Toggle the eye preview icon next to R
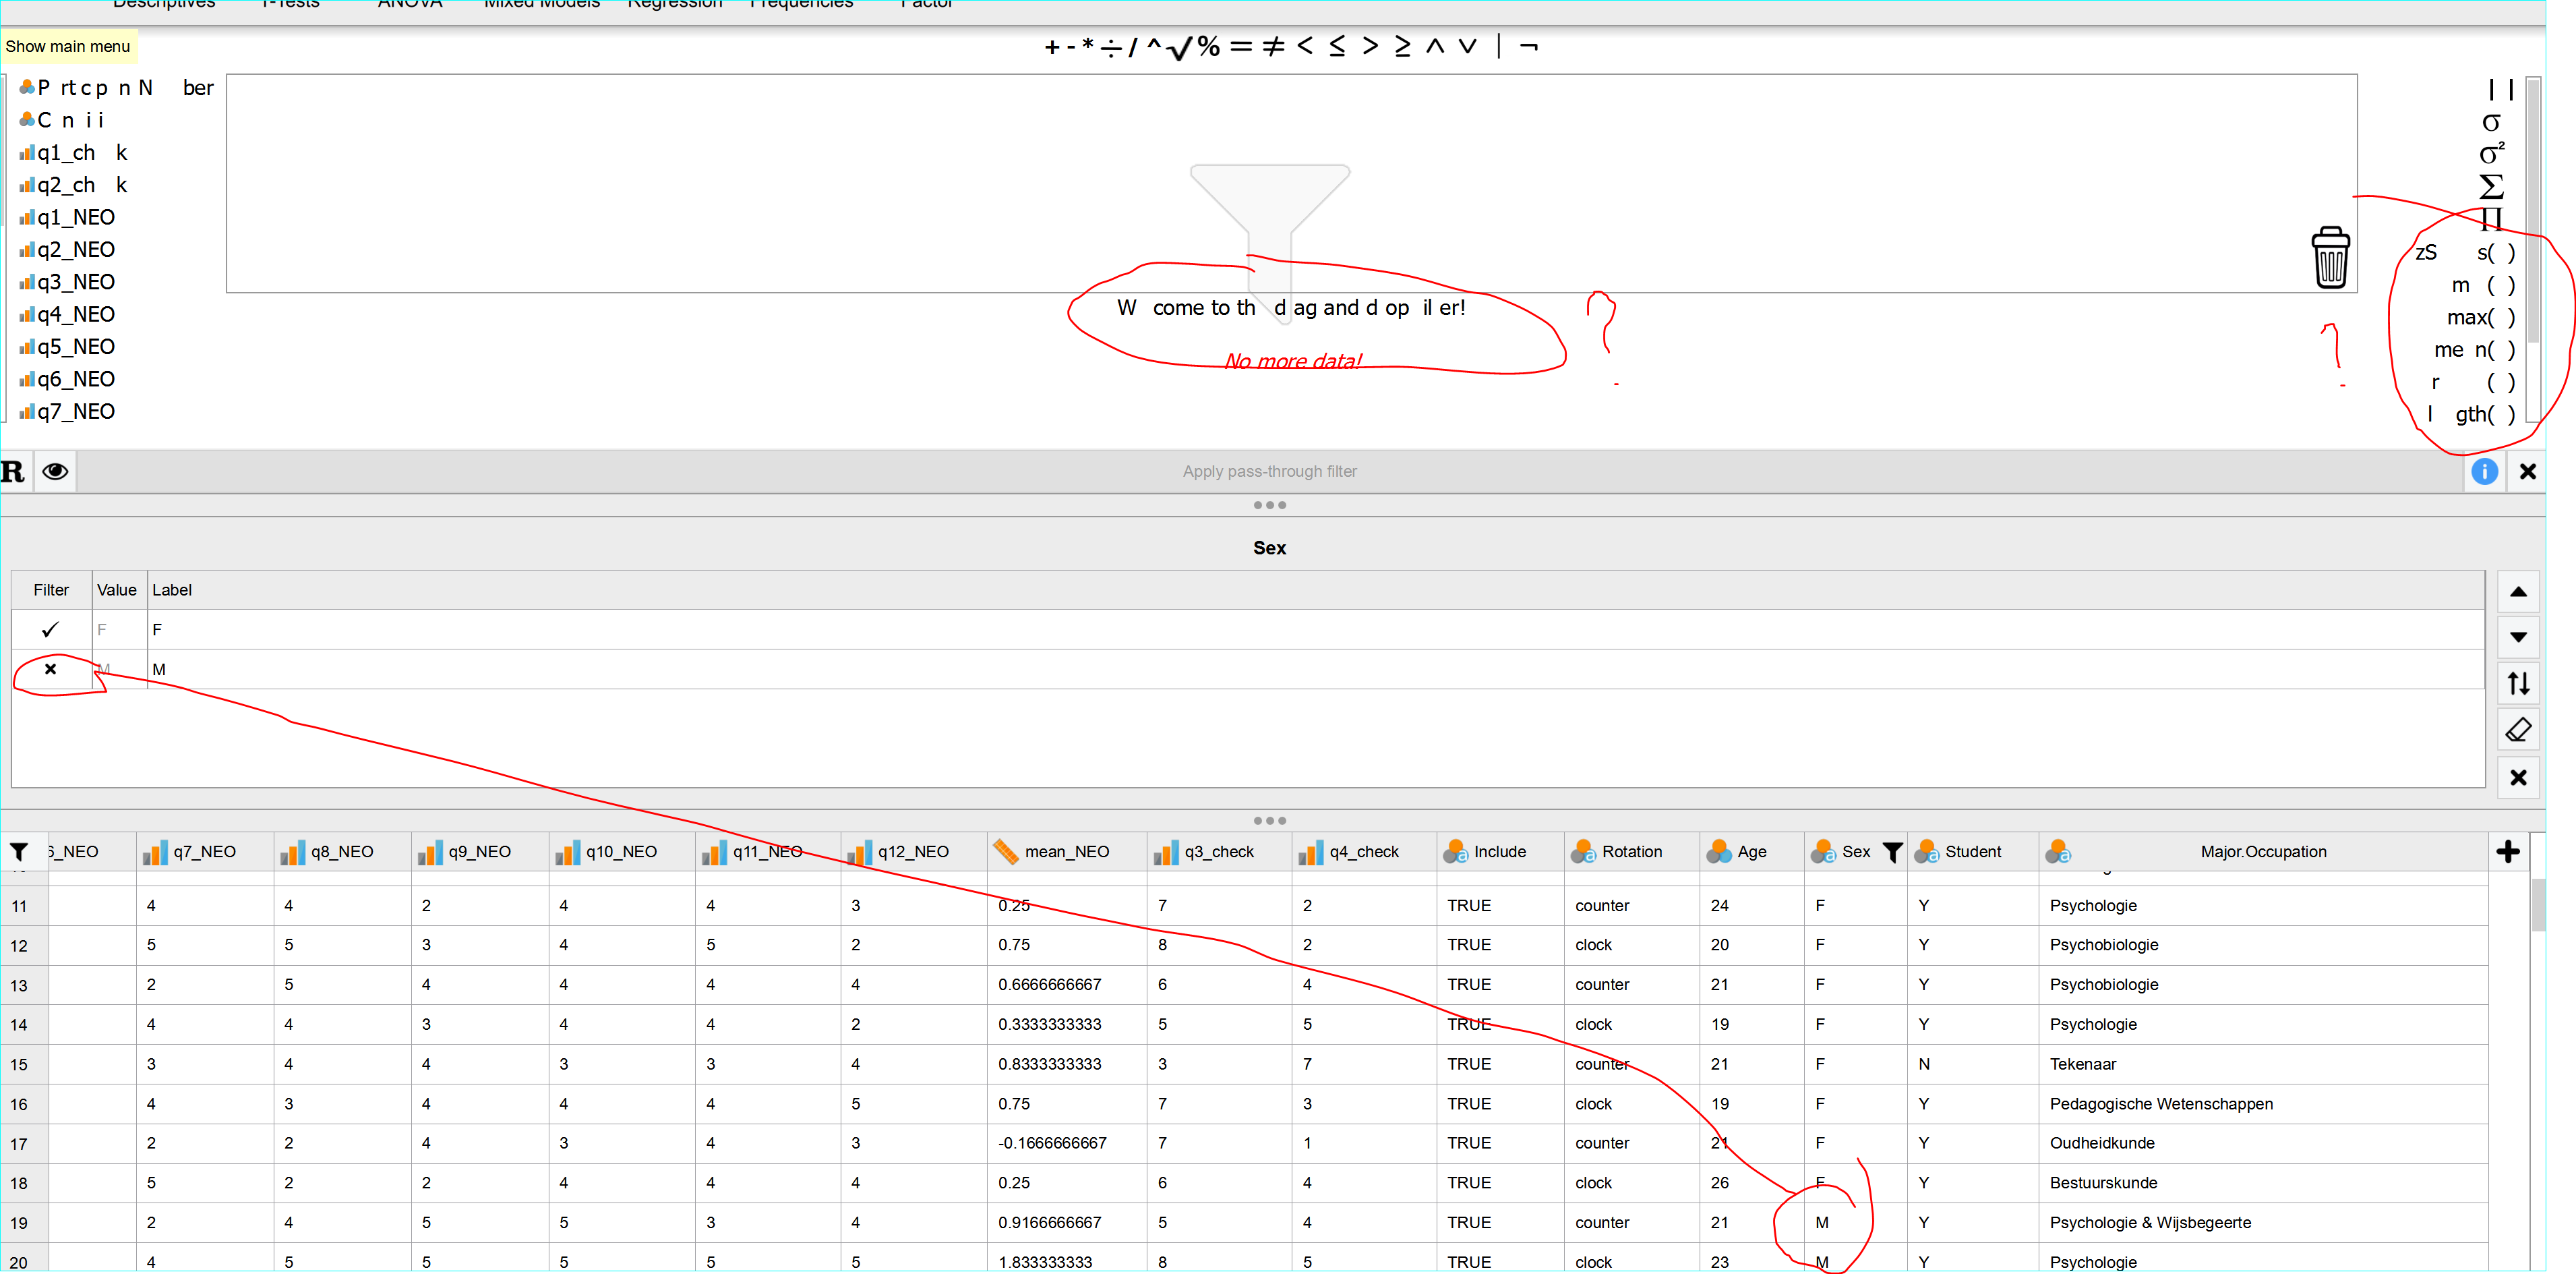 [x=56, y=471]
